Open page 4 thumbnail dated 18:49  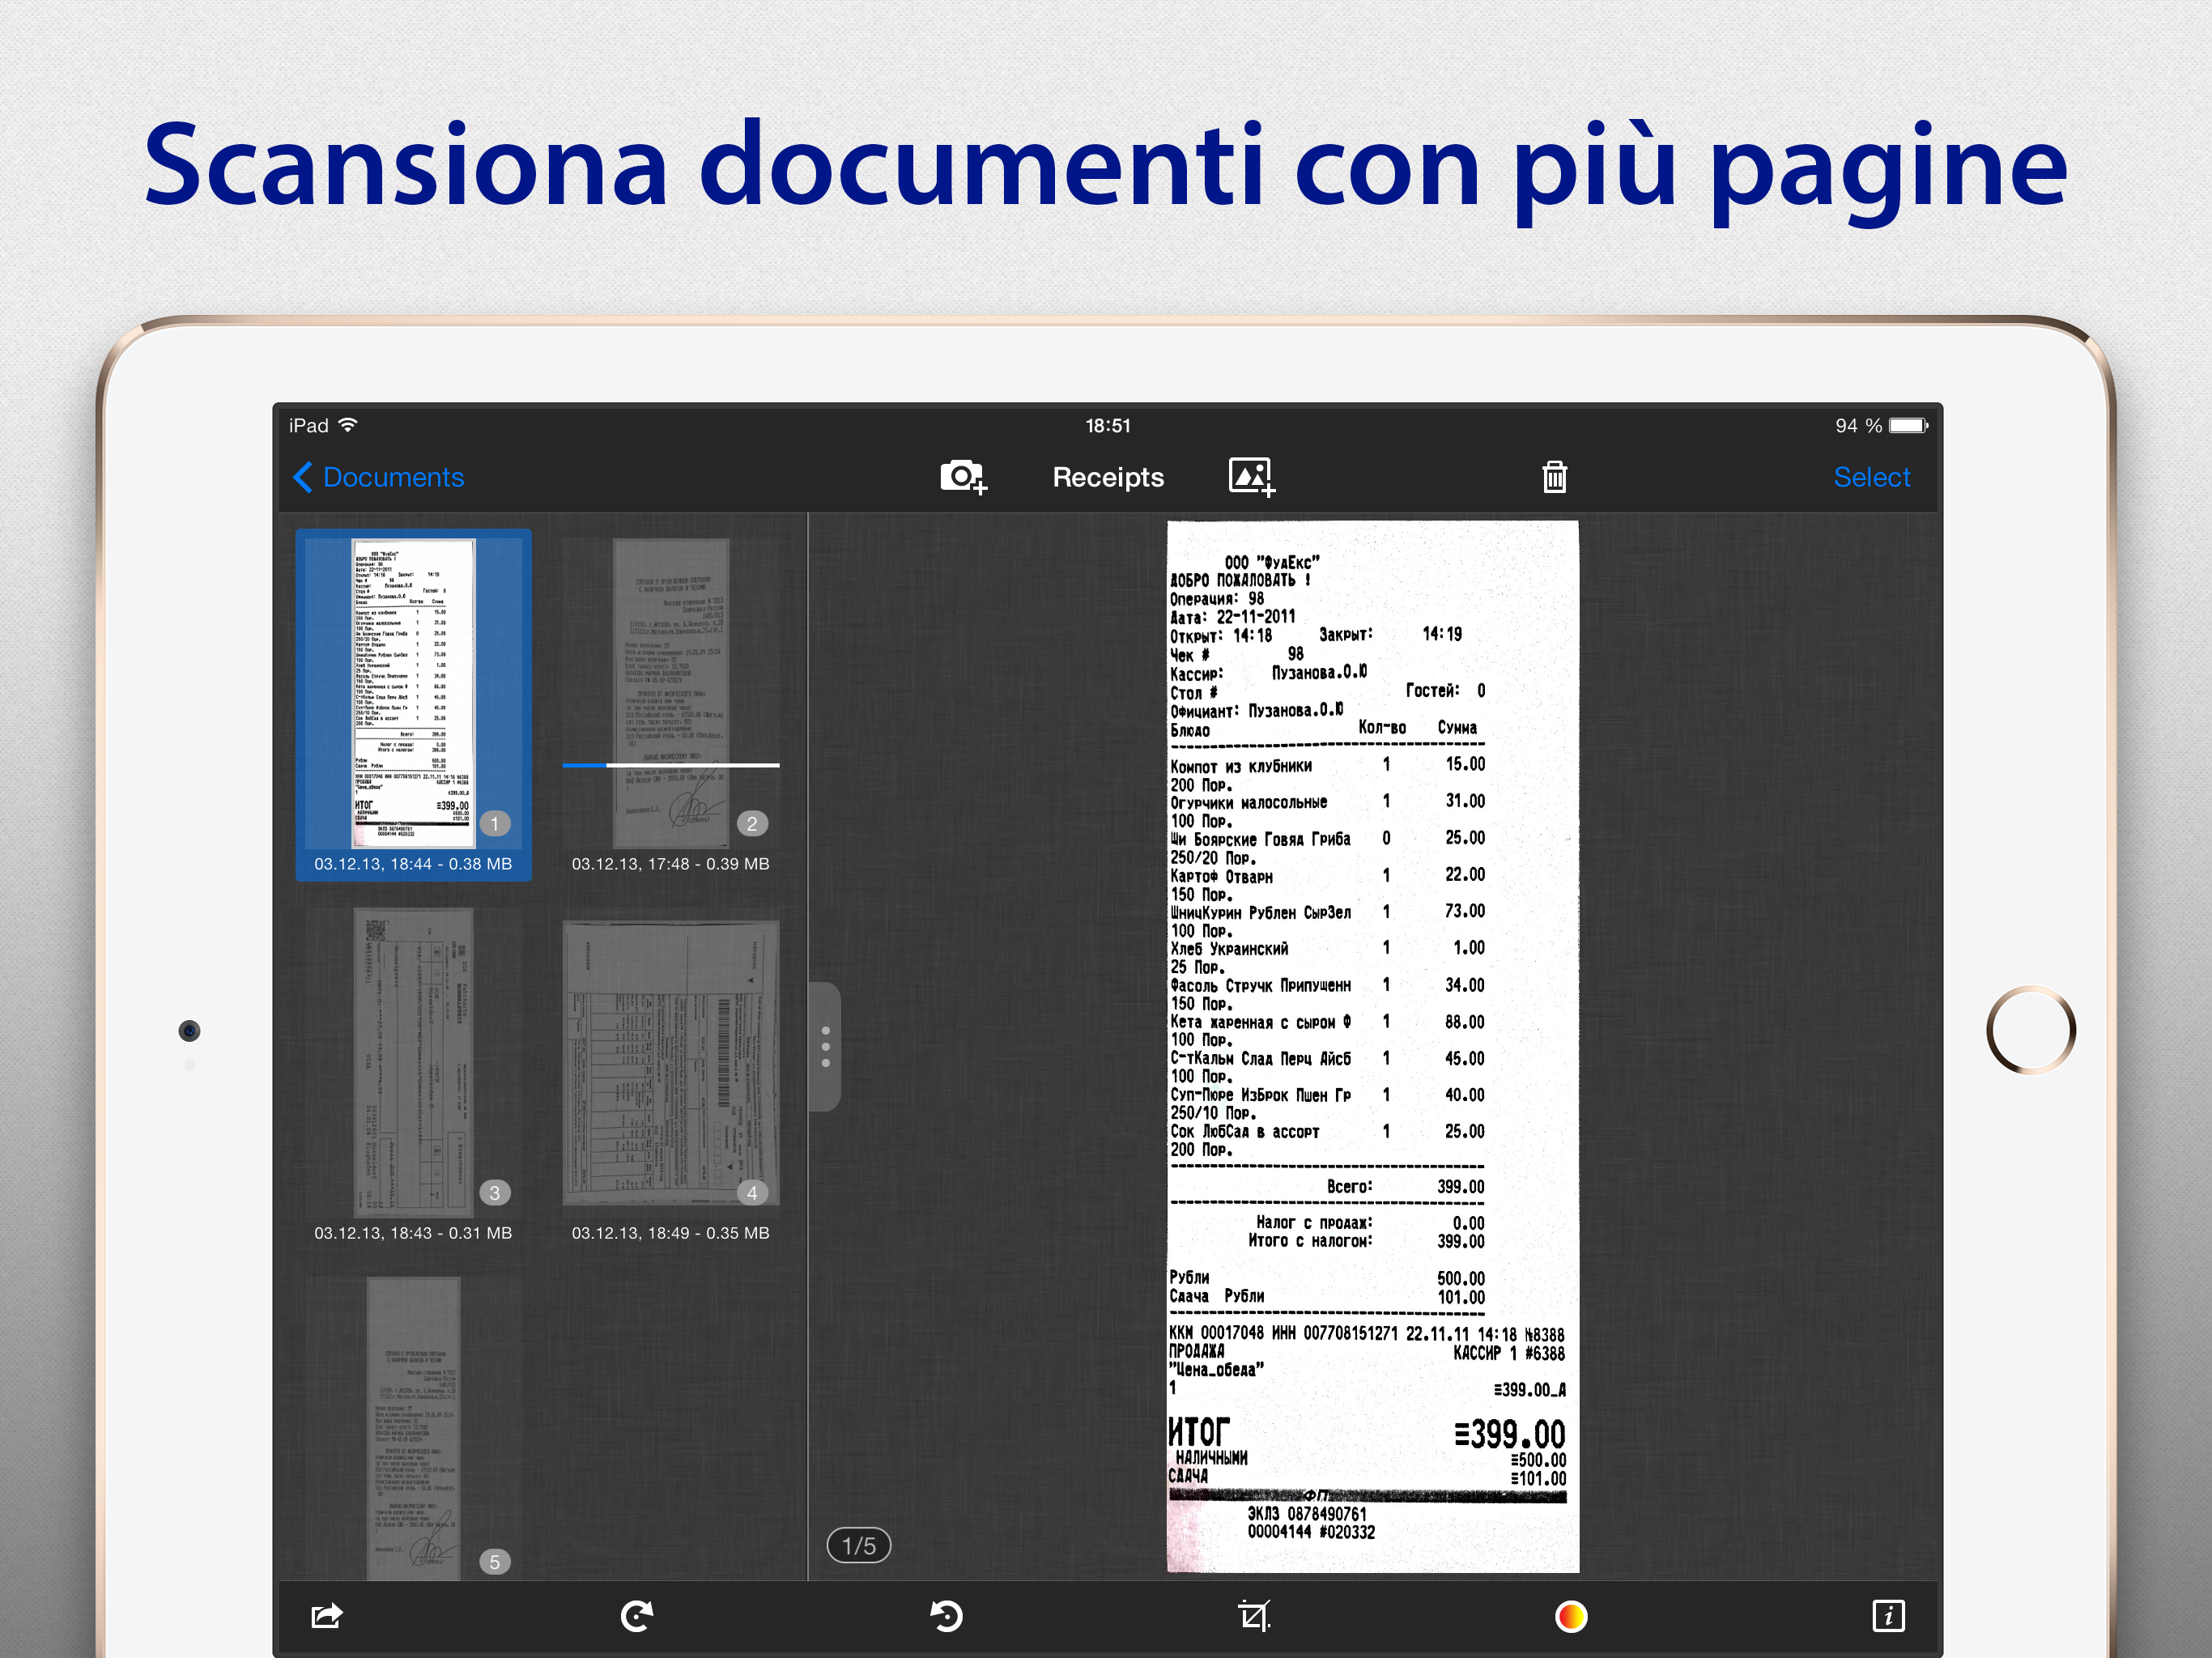[x=670, y=1063]
